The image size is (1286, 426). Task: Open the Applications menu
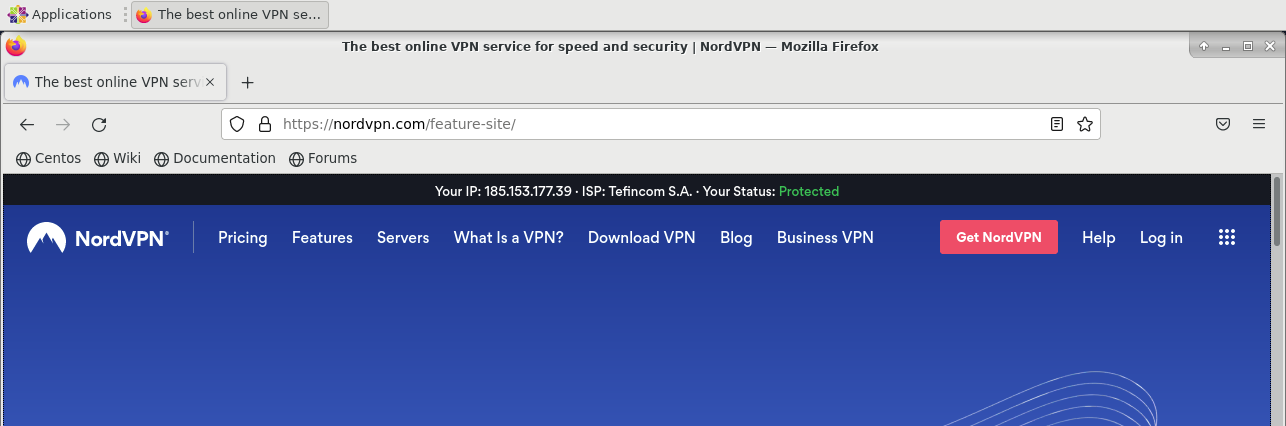click(60, 15)
